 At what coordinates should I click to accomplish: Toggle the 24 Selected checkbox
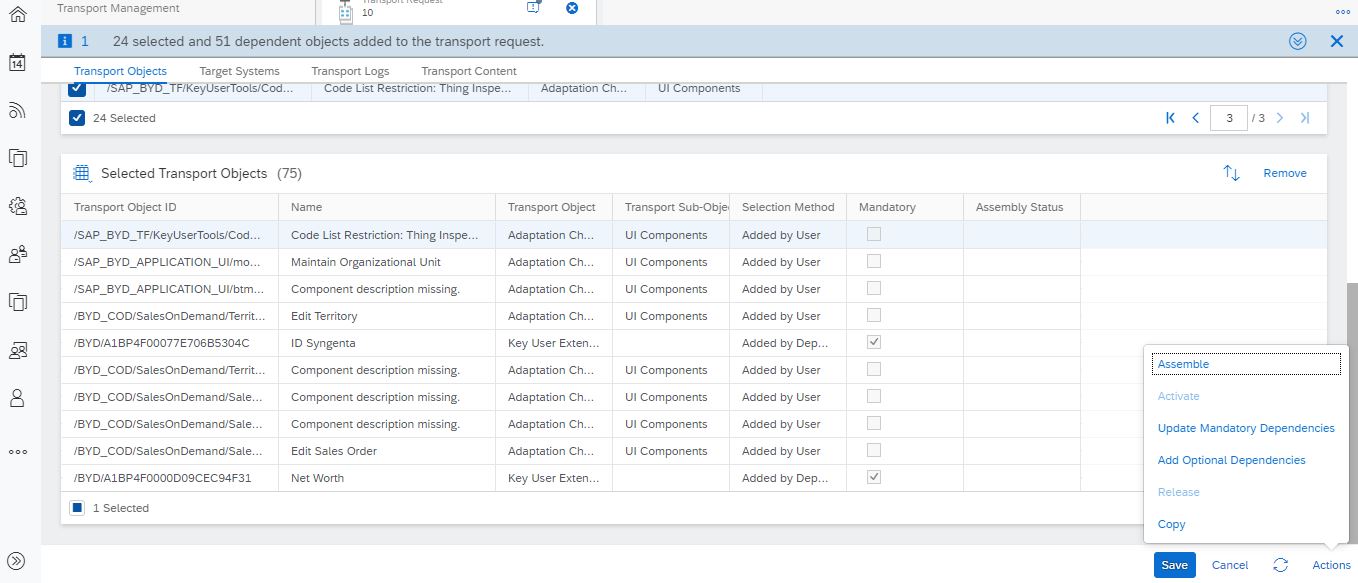click(x=77, y=118)
